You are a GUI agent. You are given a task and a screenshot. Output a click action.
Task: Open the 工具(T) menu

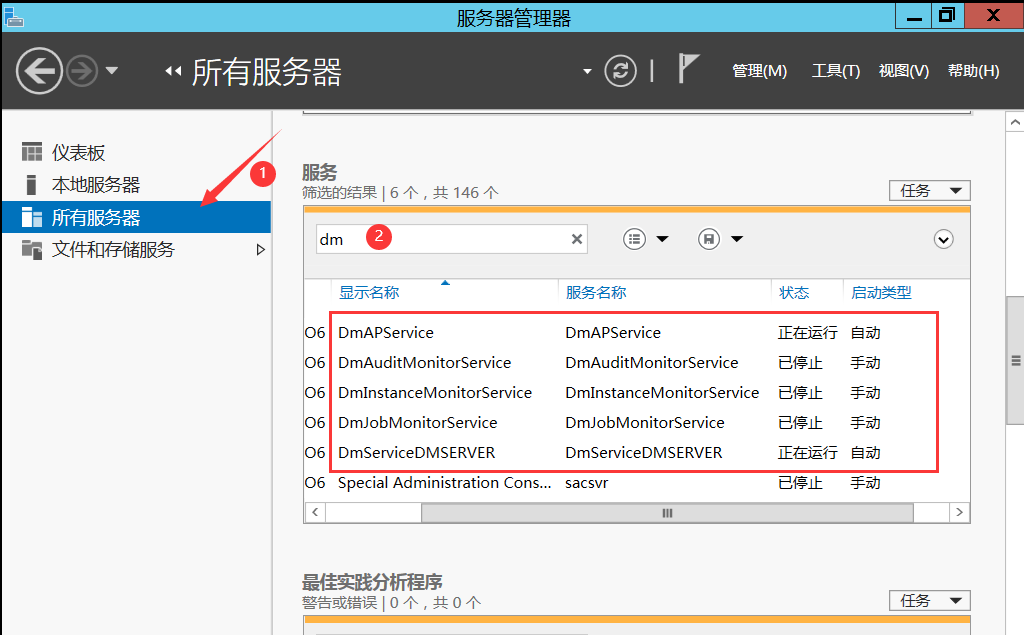click(836, 71)
